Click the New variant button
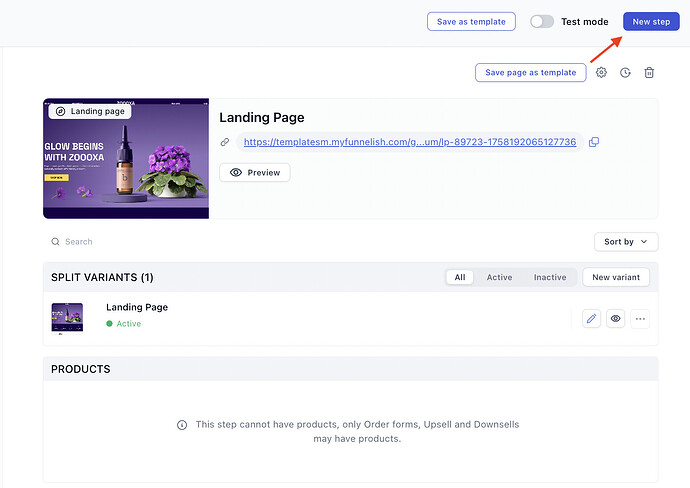This screenshot has height=488, width=690. point(616,277)
